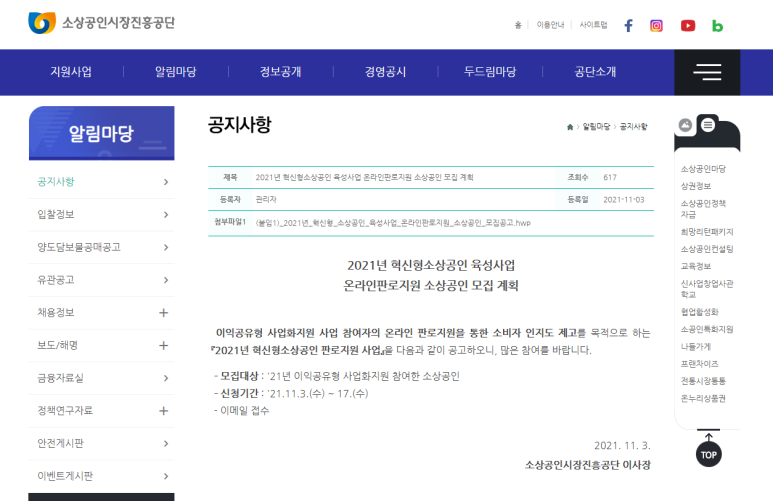The width and height of the screenshot is (773, 501).
Task: Select 안전게시판 in the sidebar
Action: click(x=102, y=443)
